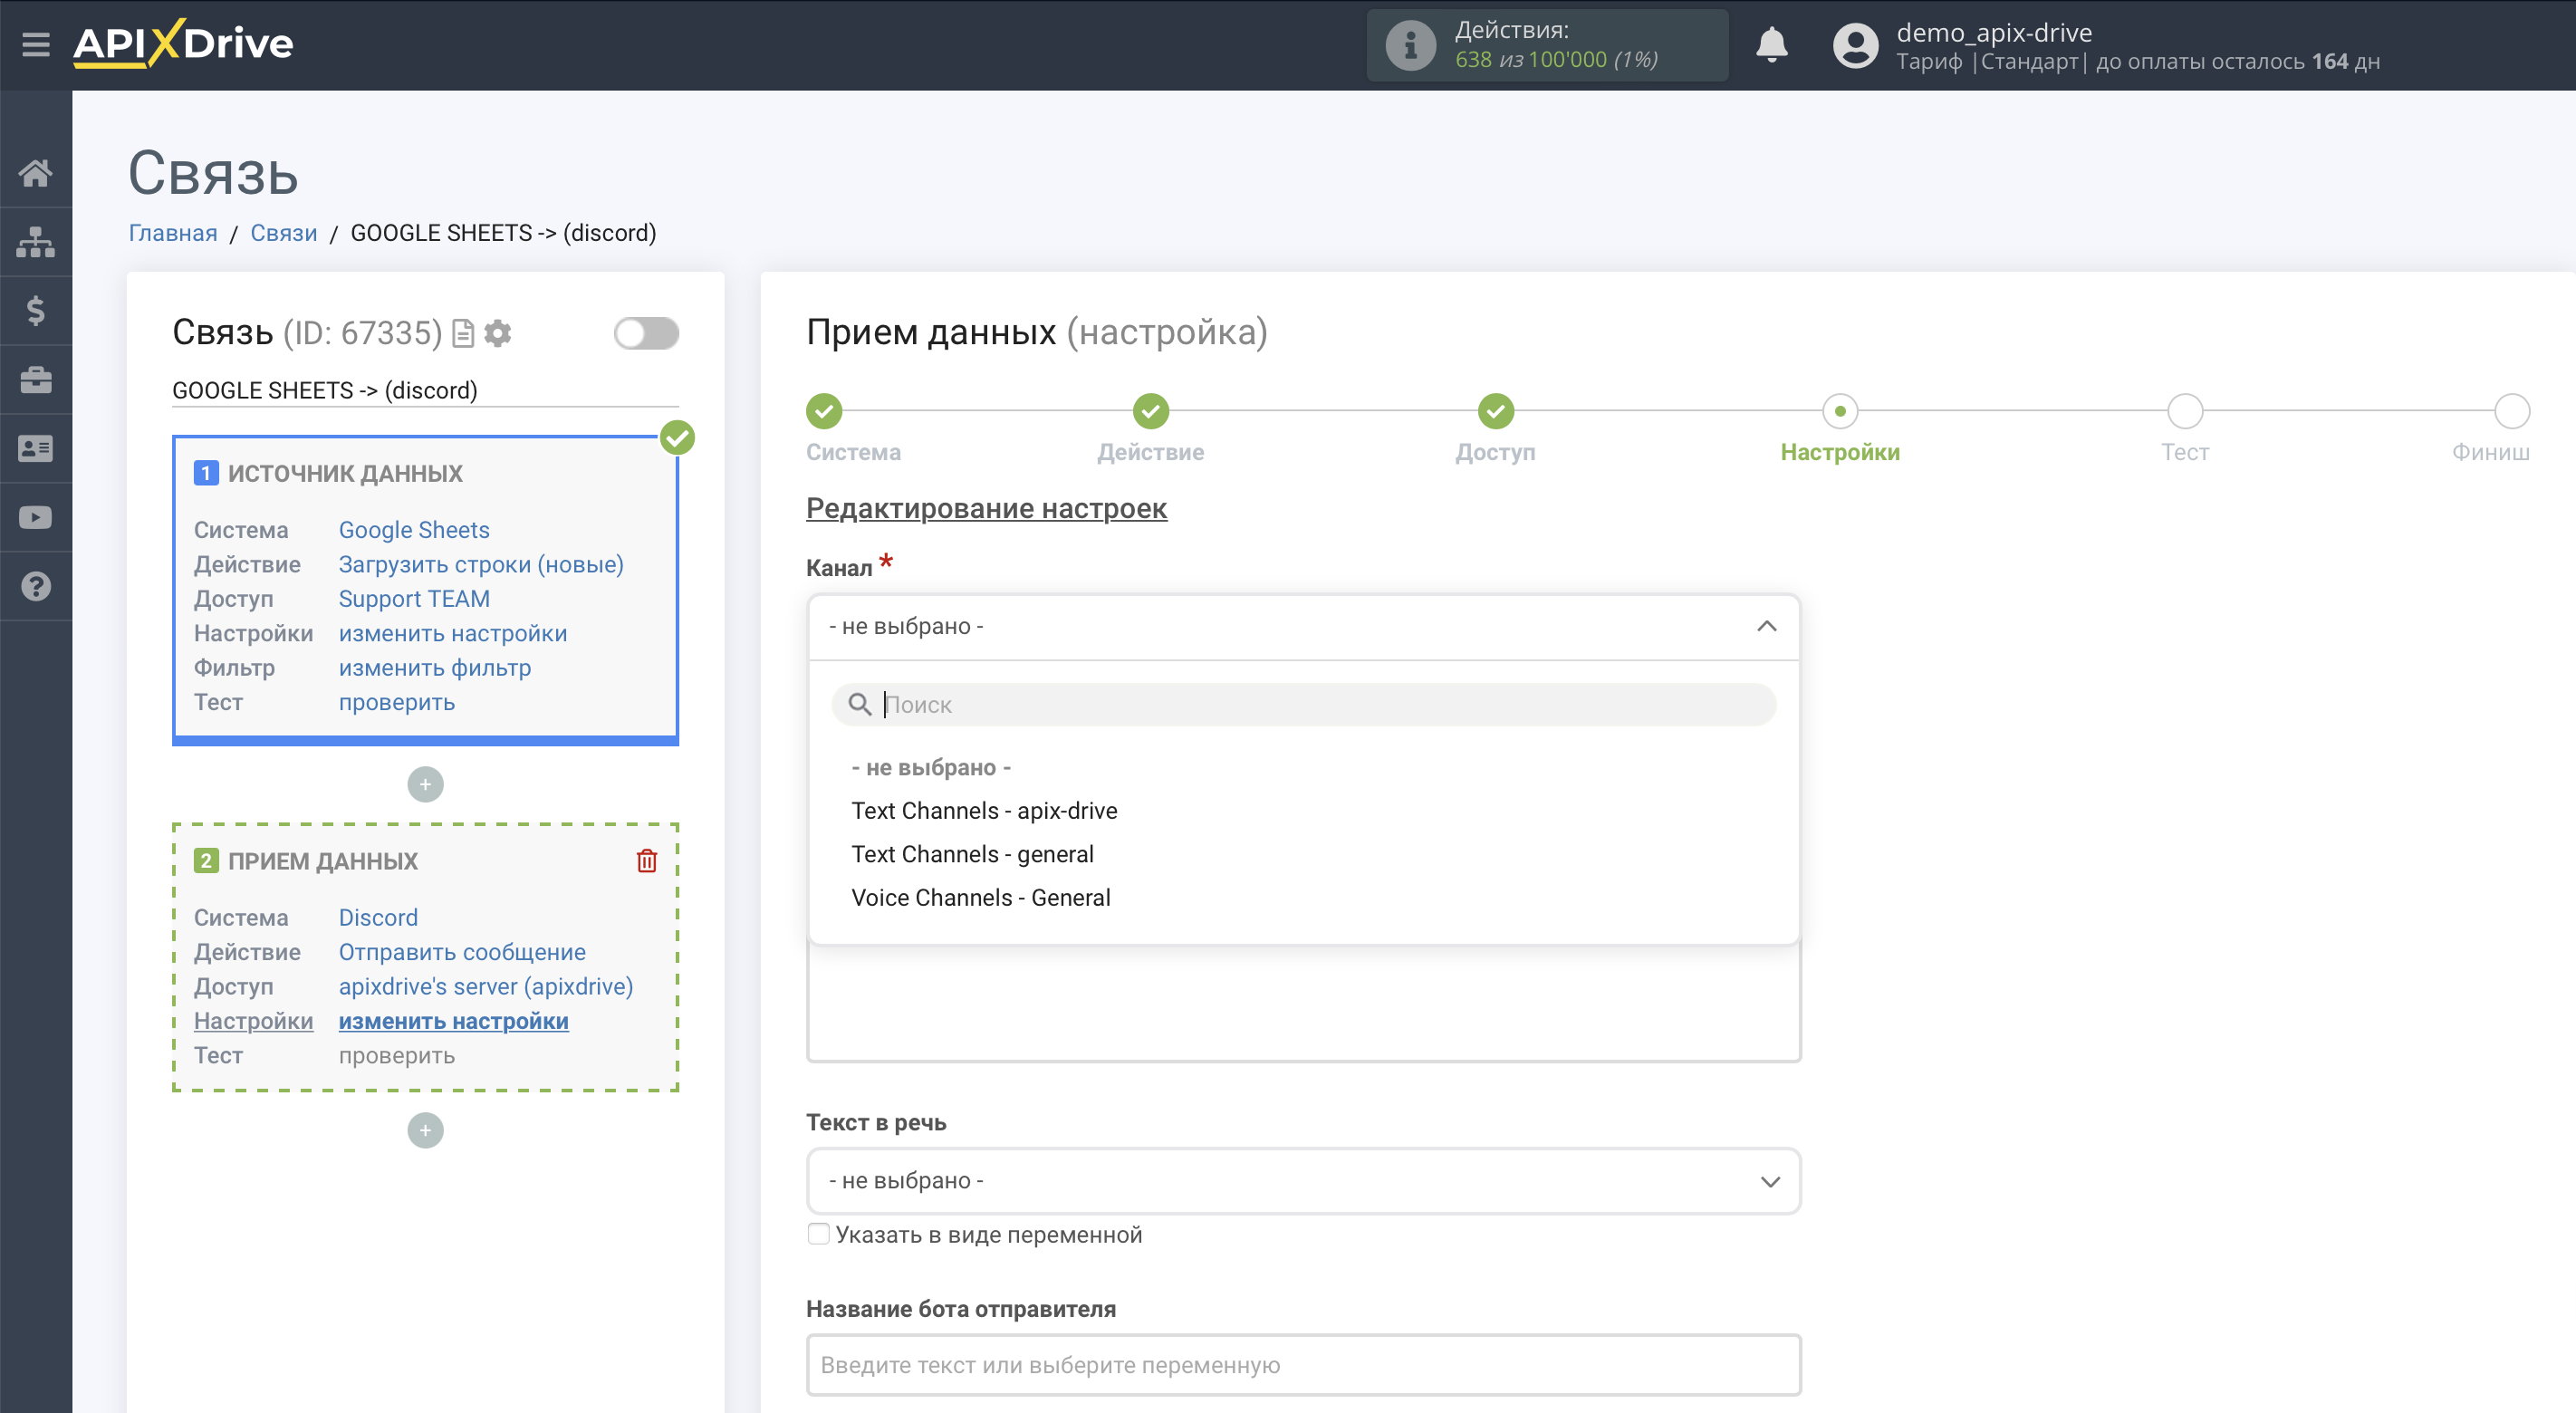The image size is (2576, 1413).
Task: Open the briefcase sidebar icon
Action: pos(36,380)
